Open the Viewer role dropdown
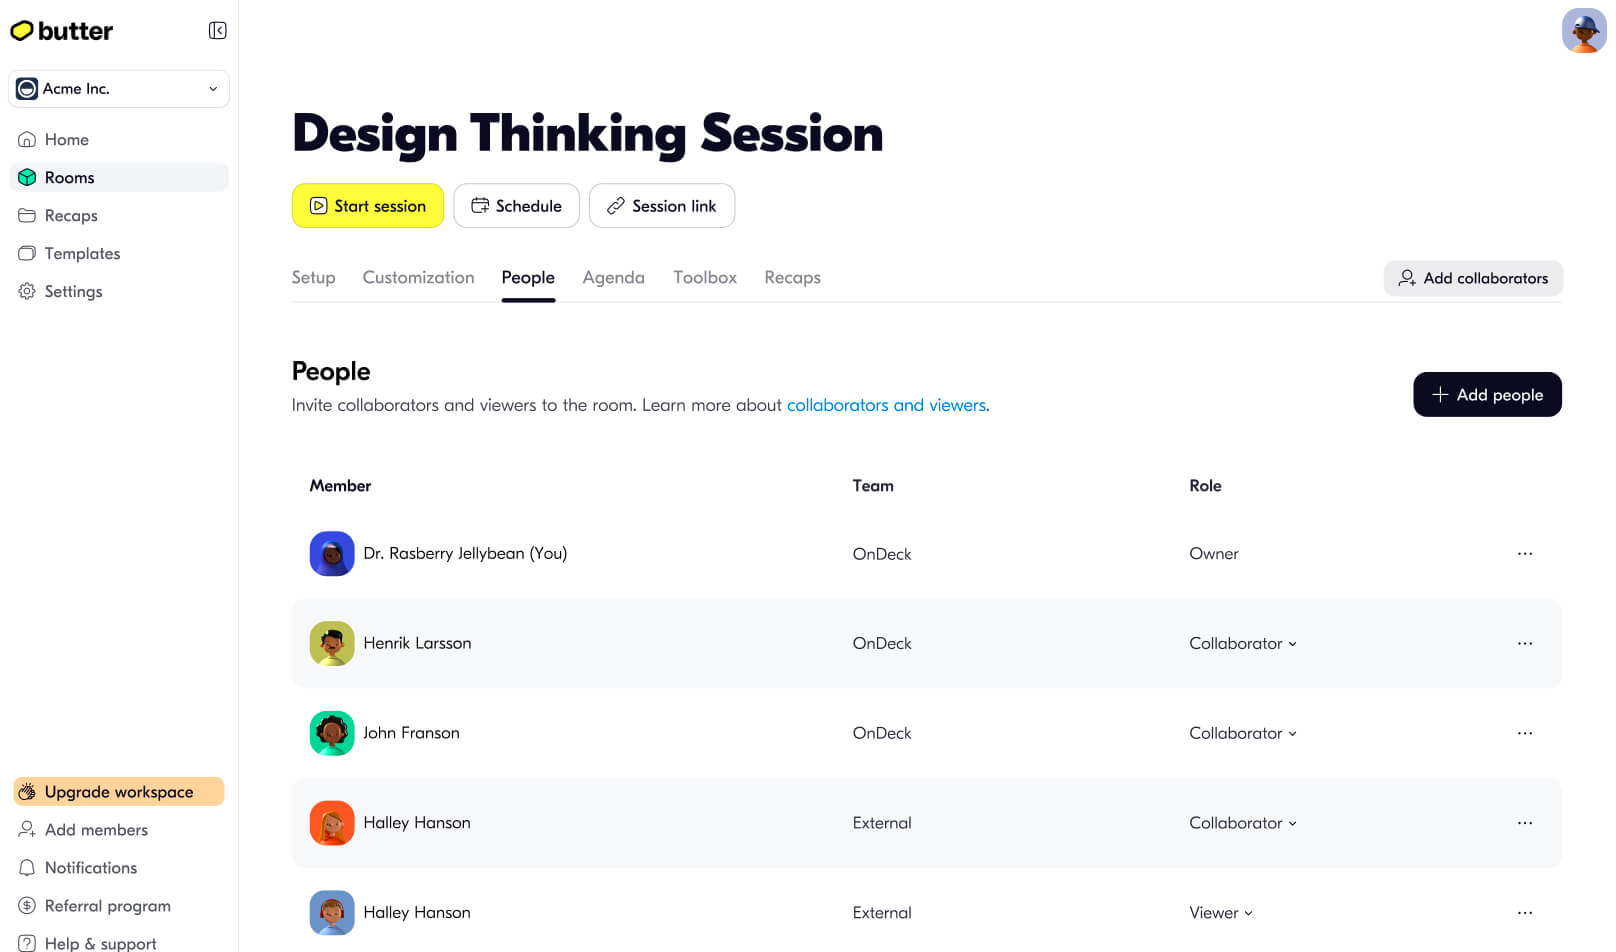Viewport: 1616px width, 952px height. coord(1221,913)
